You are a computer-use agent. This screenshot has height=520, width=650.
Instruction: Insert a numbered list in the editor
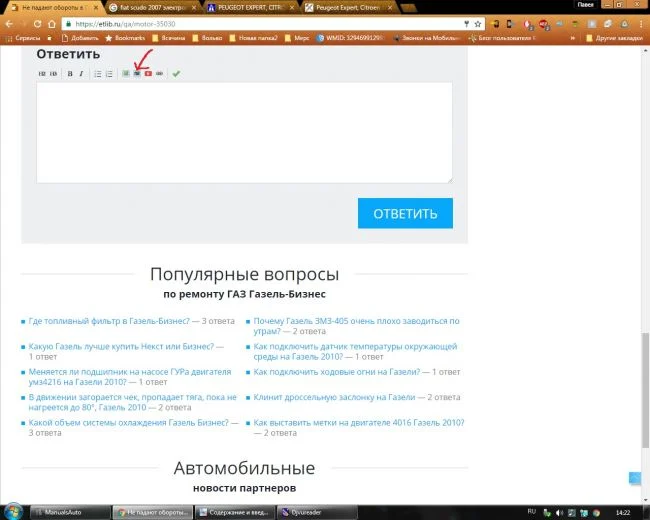[x=110, y=73]
